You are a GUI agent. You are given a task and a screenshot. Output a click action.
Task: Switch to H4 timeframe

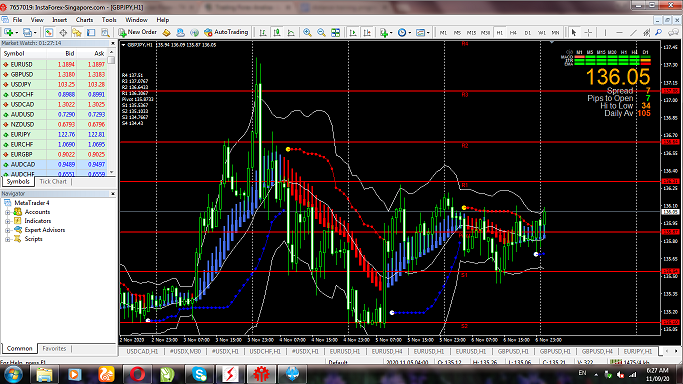(513, 33)
